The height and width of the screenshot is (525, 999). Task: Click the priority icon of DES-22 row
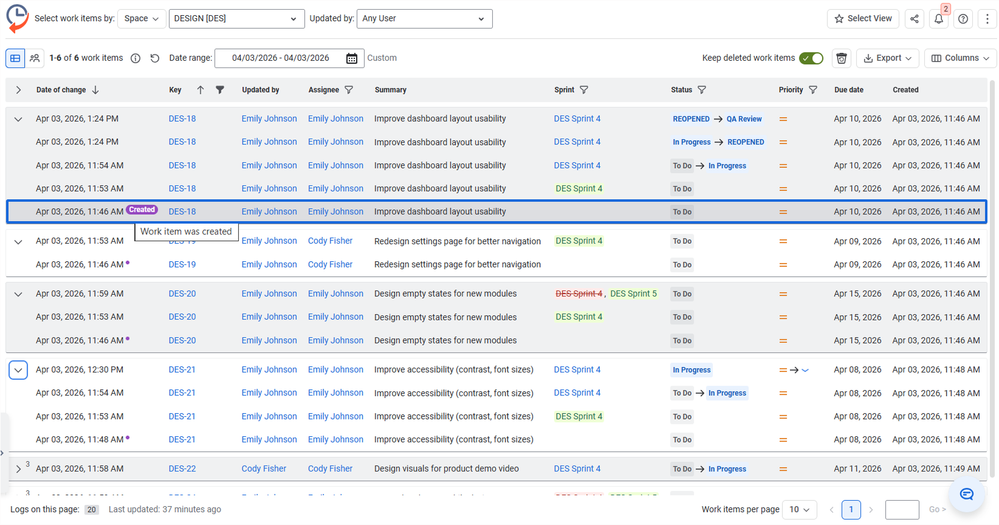(783, 469)
